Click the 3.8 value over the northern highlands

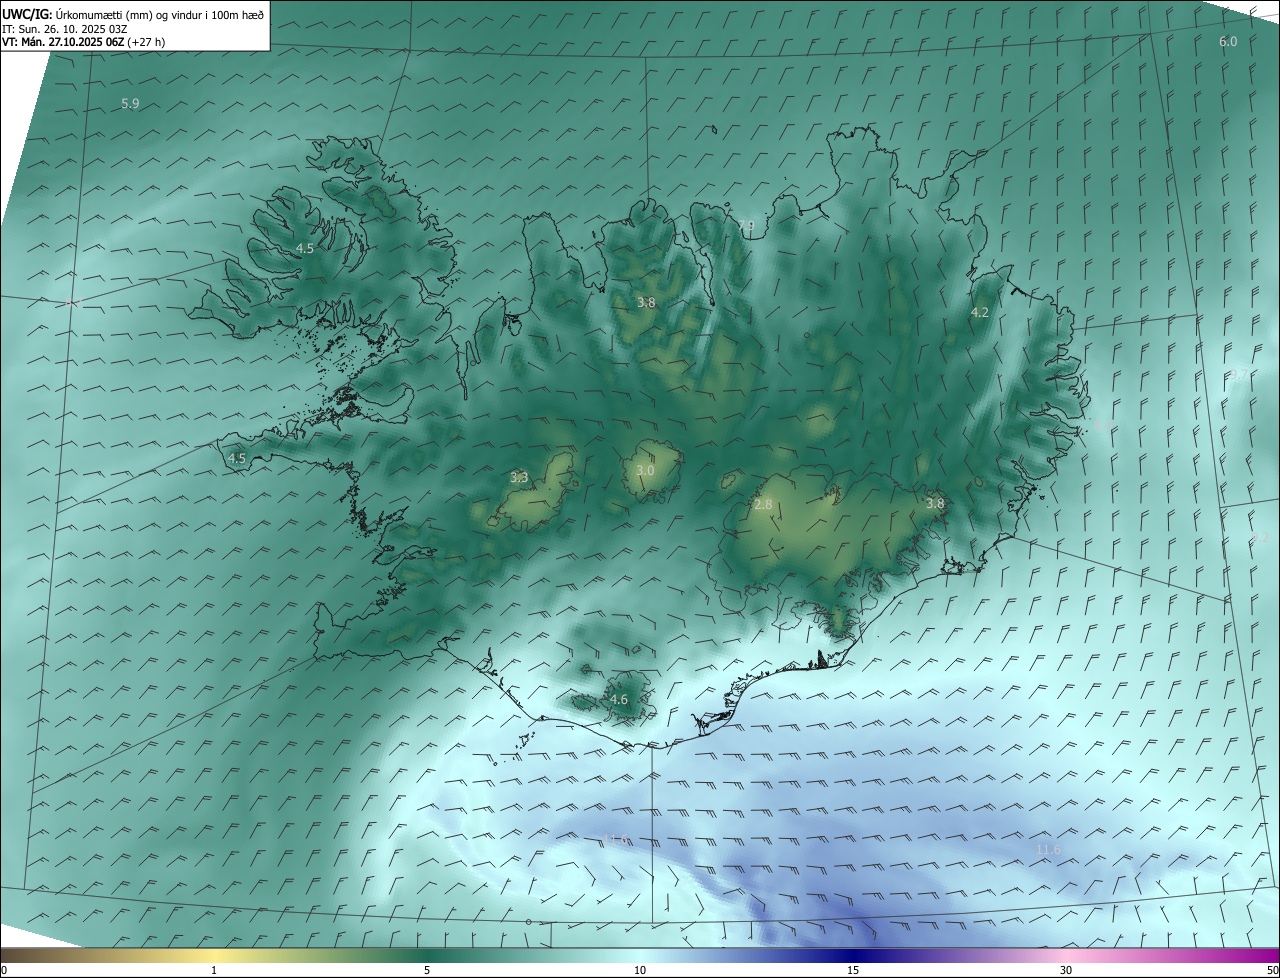(646, 302)
